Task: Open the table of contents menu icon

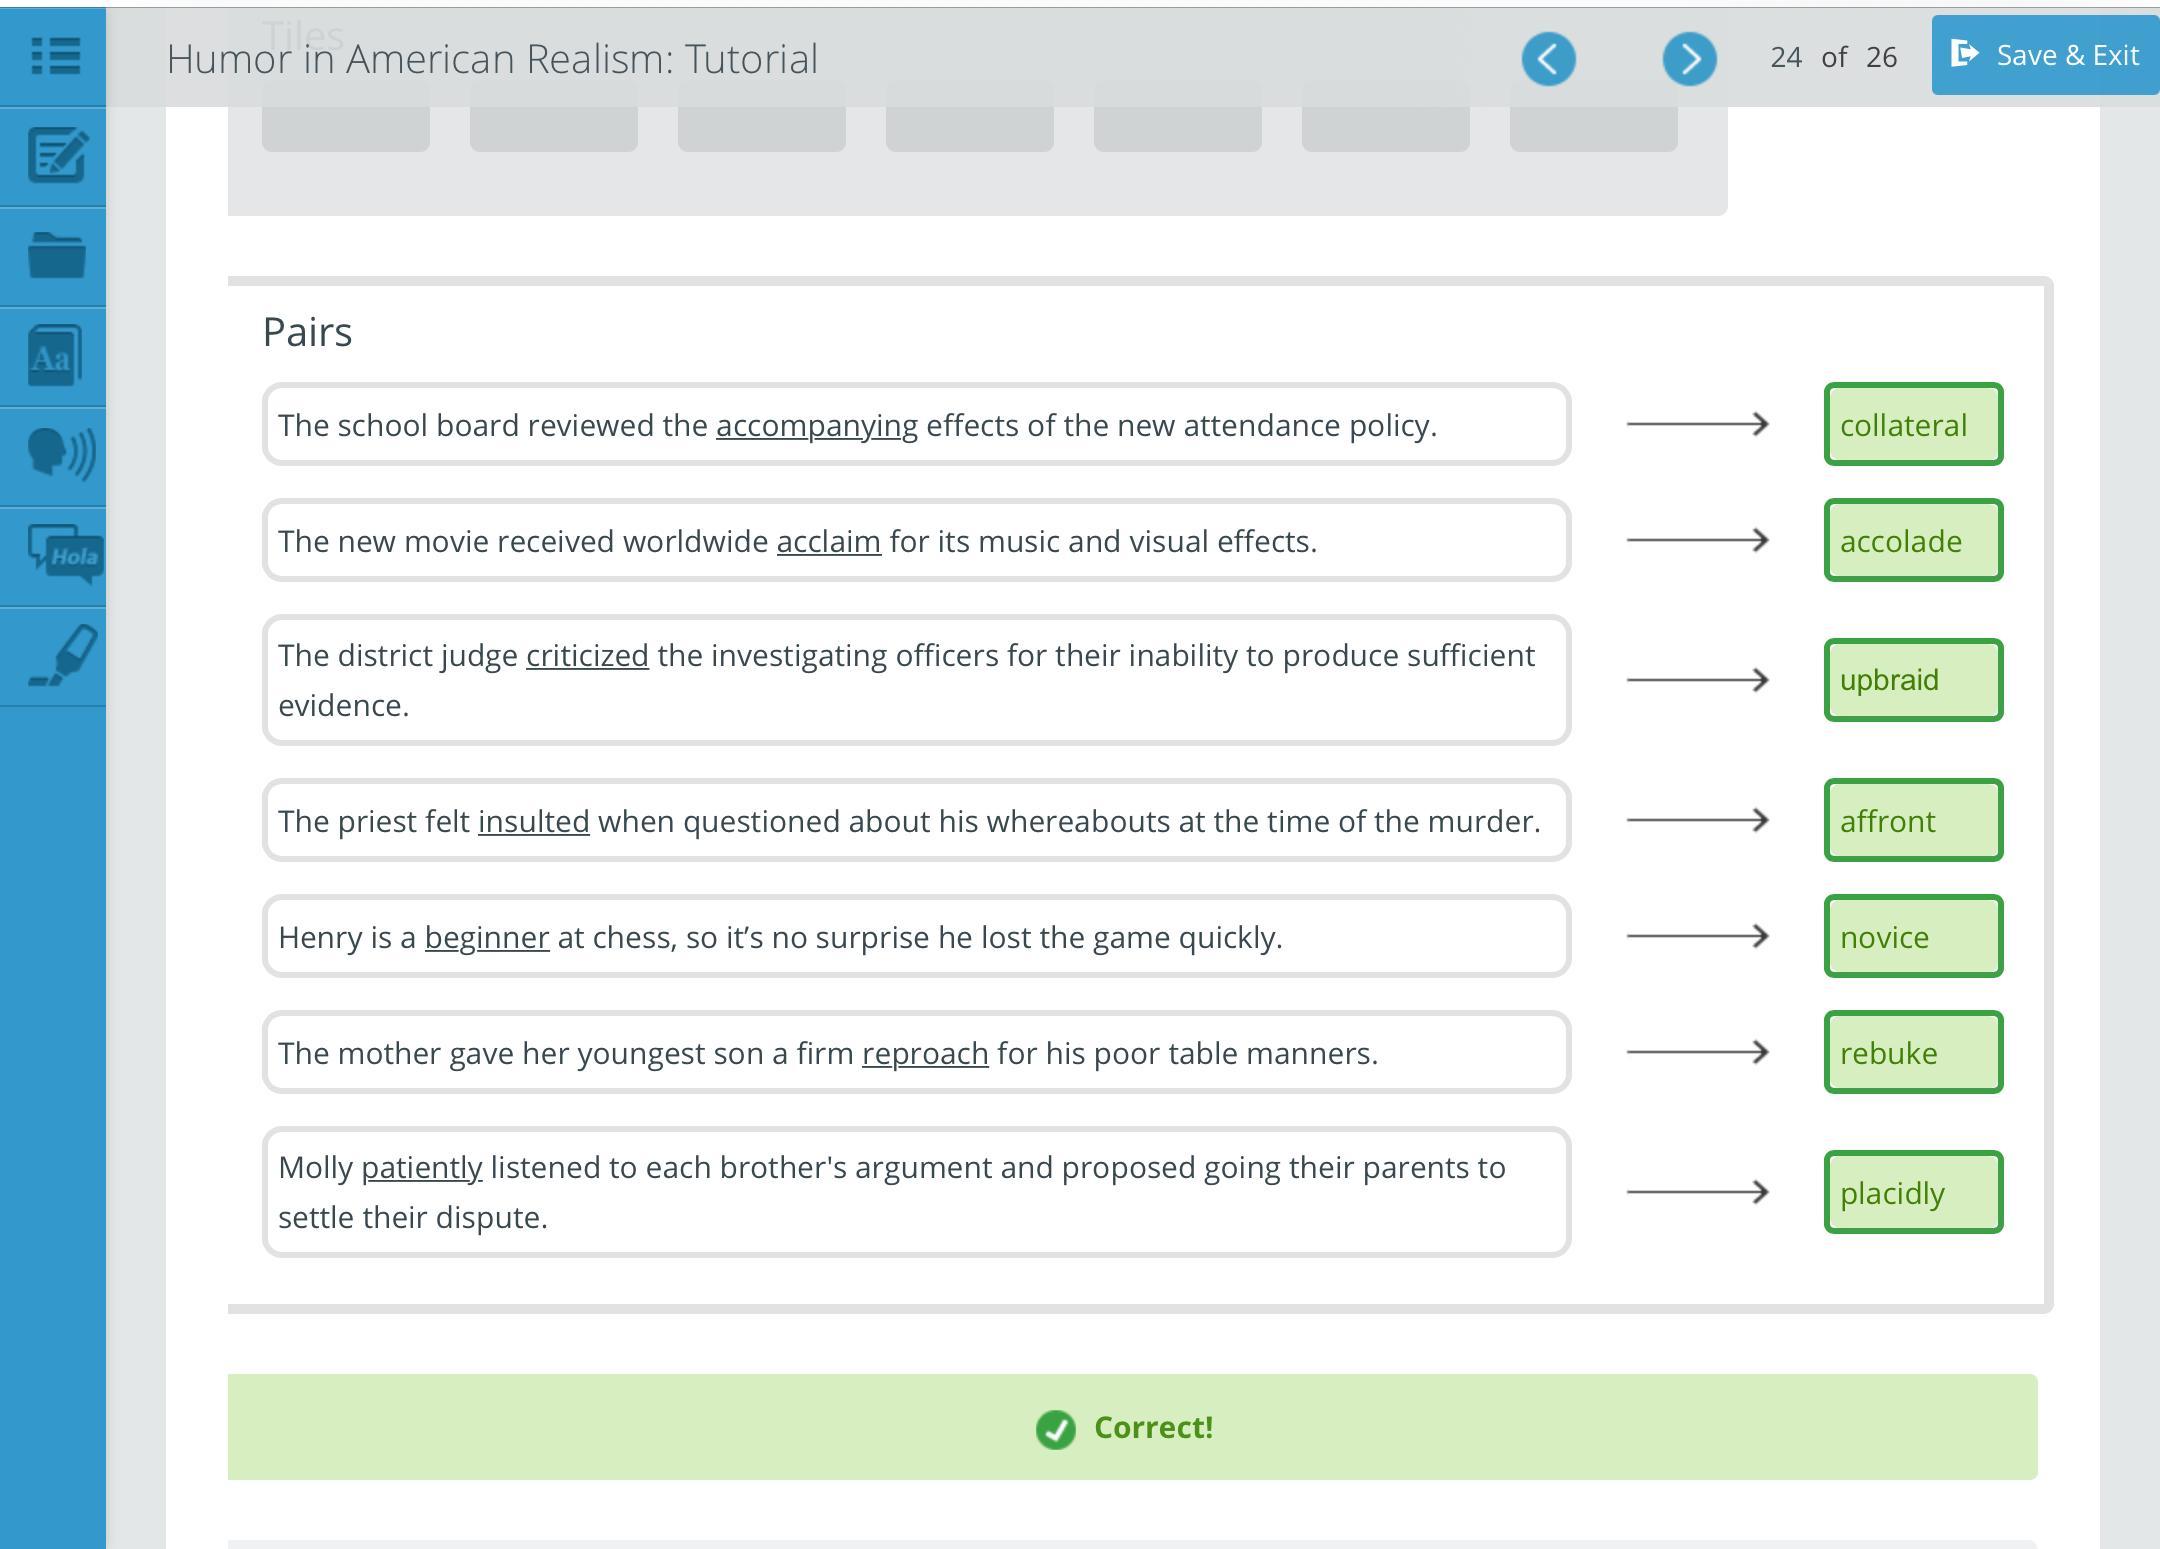Action: click(x=55, y=56)
